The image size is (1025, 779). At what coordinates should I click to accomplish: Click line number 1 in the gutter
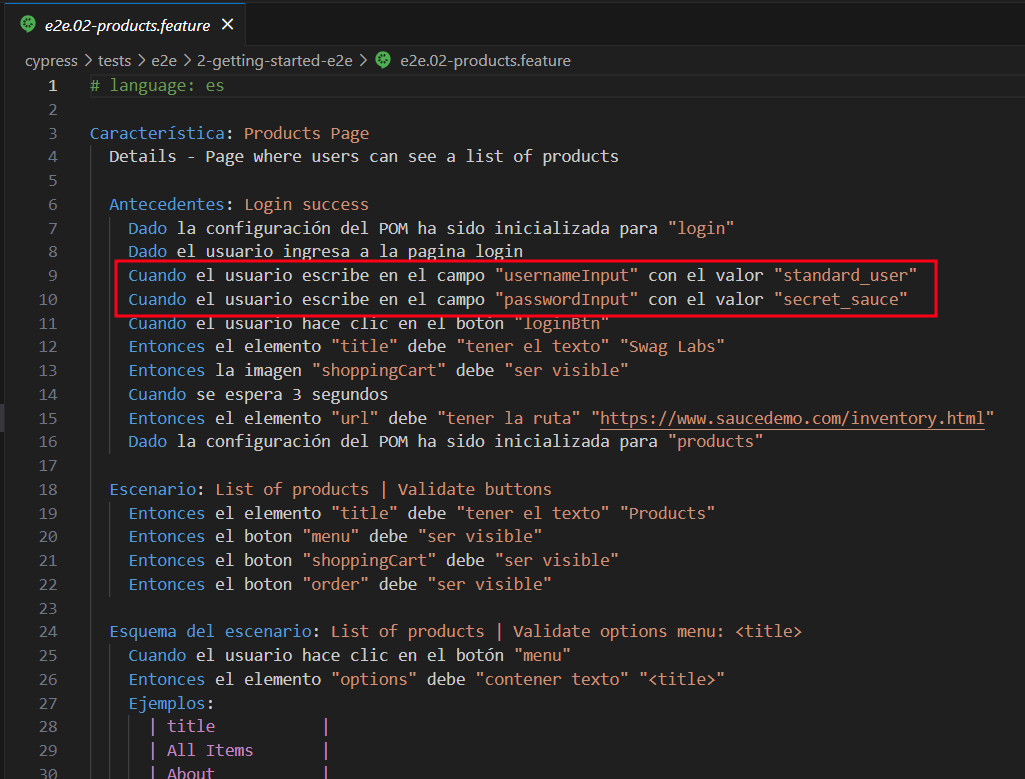[x=53, y=86]
